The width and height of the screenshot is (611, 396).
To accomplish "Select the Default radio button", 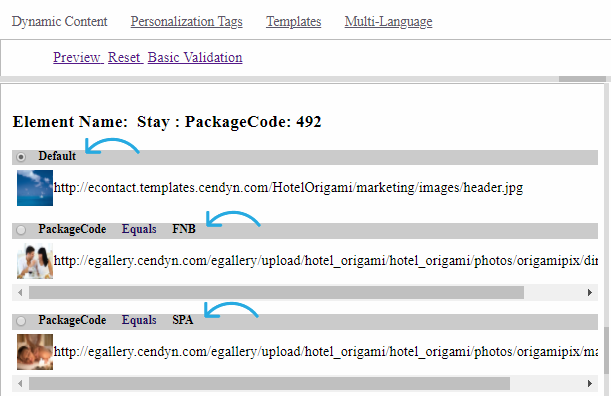I will click(21, 157).
